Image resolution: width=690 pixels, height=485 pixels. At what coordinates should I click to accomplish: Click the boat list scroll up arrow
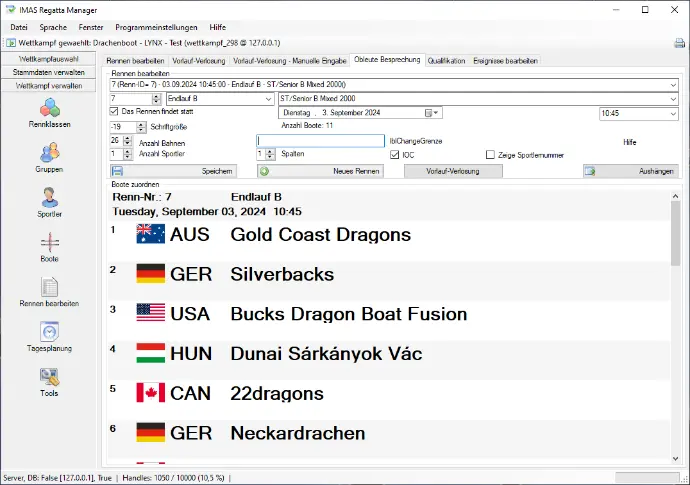click(675, 196)
